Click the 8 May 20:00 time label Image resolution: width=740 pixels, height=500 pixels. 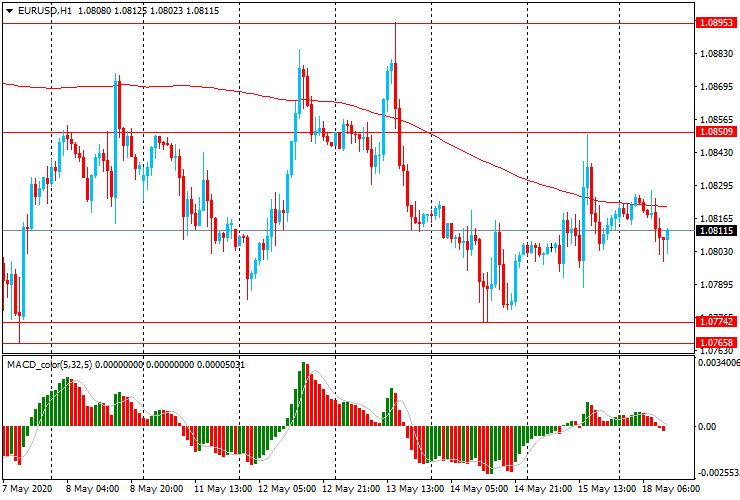click(157, 489)
